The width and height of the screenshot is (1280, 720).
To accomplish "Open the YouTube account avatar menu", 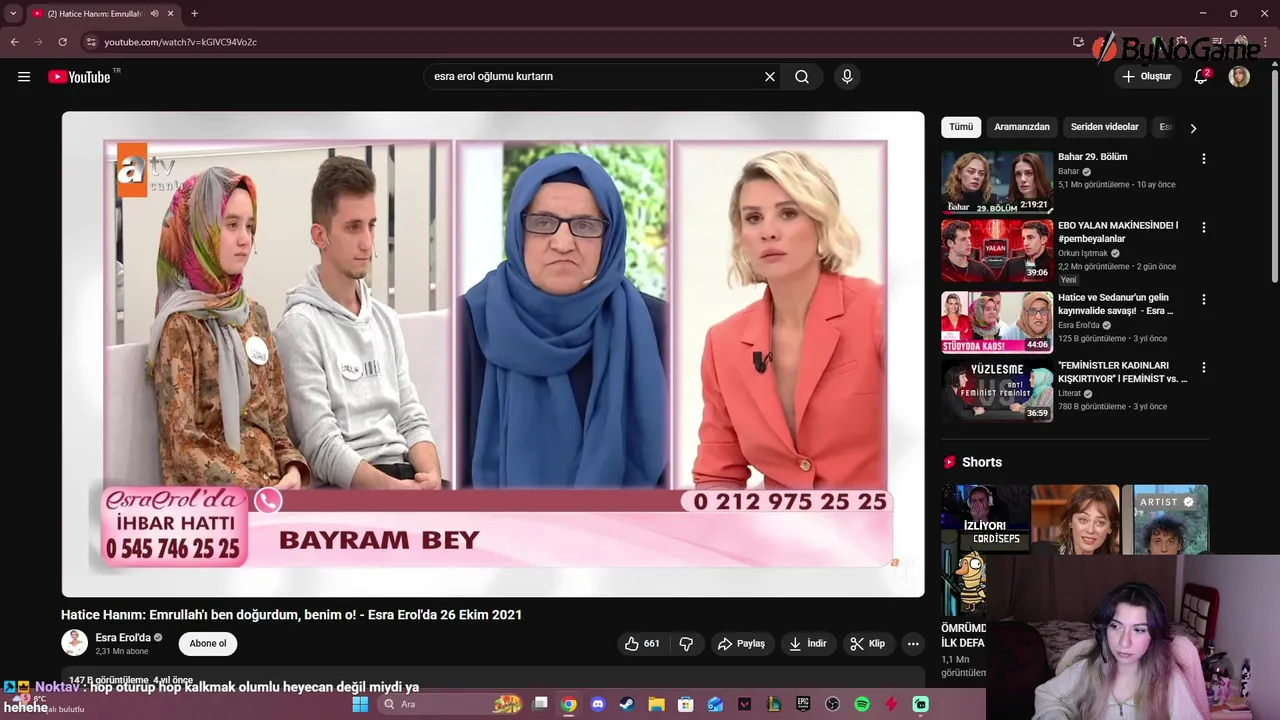I will click(x=1239, y=77).
